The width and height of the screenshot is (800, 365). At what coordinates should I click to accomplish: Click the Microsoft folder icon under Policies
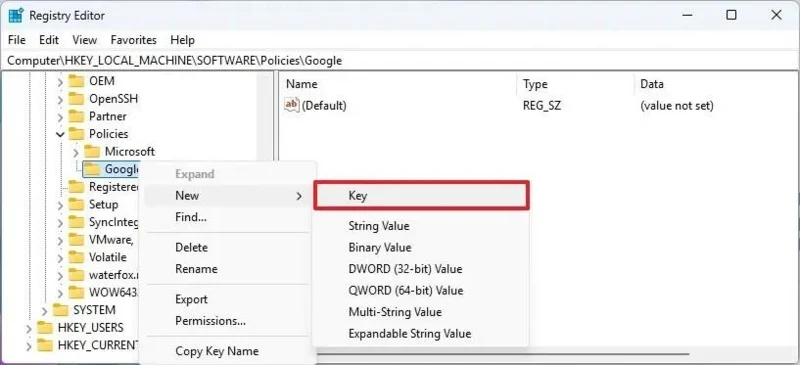92,152
